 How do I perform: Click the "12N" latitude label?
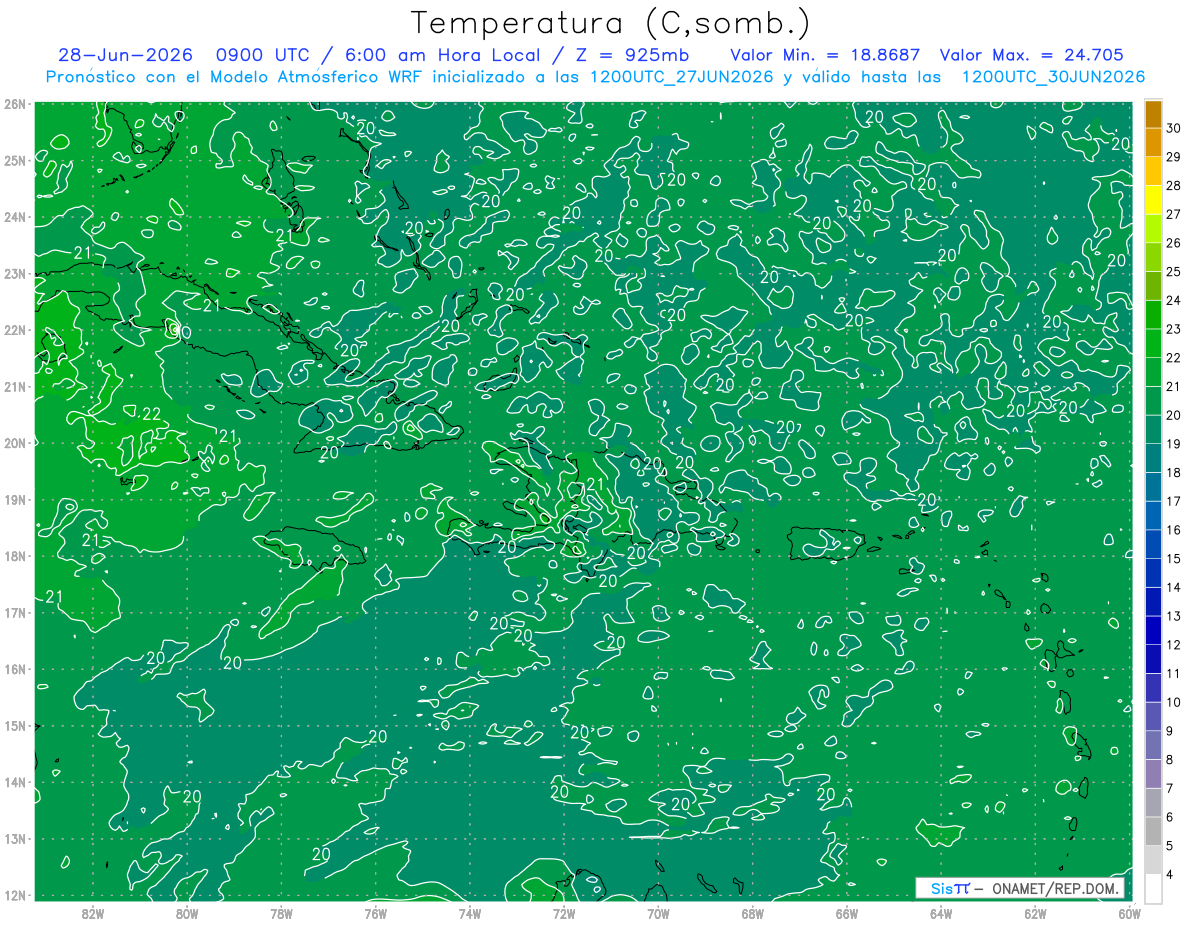pos(14,895)
